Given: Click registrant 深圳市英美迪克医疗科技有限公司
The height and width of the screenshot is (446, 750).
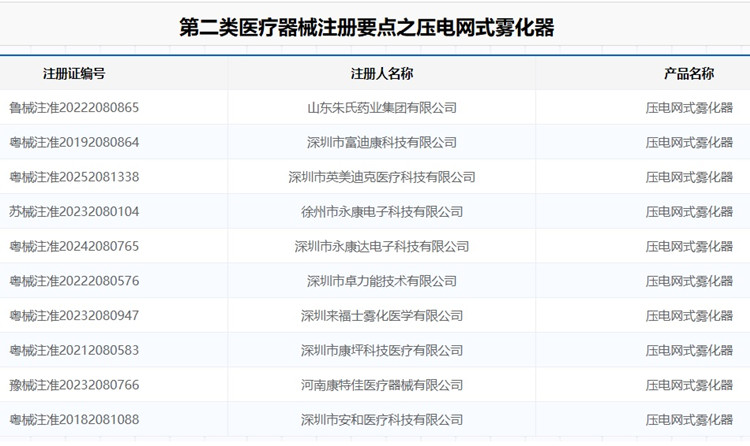Looking at the screenshot, I should [x=381, y=177].
